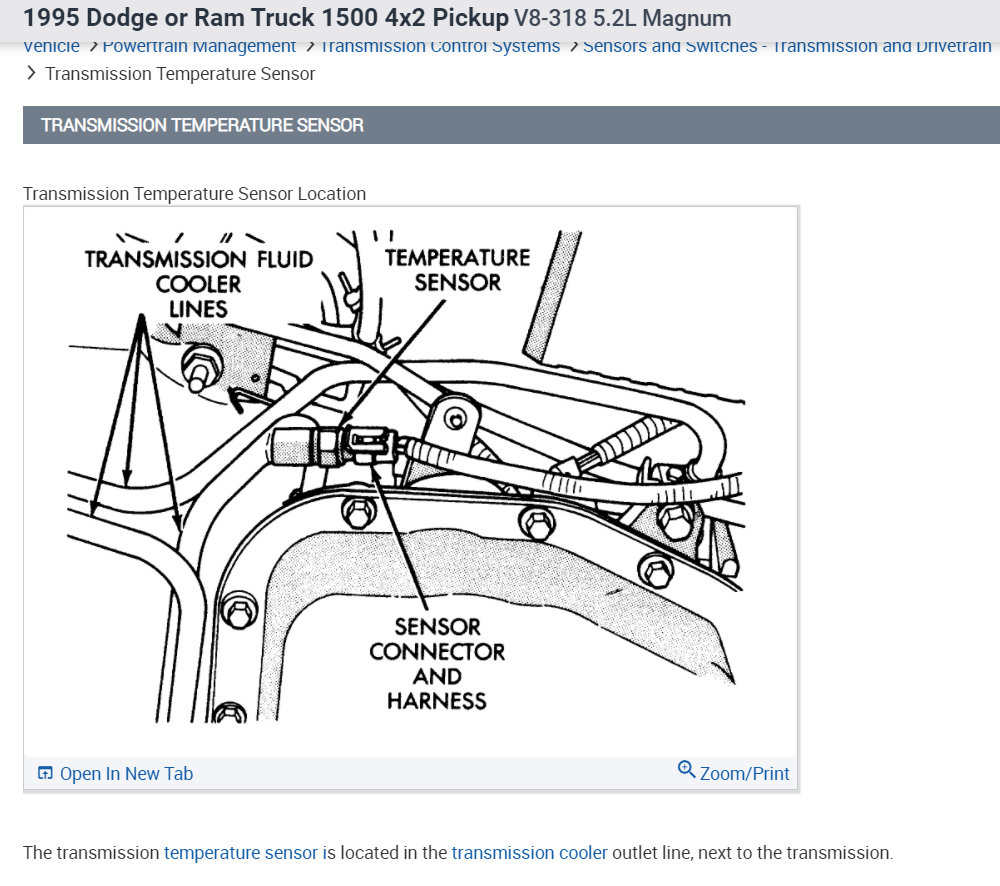Screen dimensions: 1000x886
Task: Open In New Tab text link
Action: point(126,774)
